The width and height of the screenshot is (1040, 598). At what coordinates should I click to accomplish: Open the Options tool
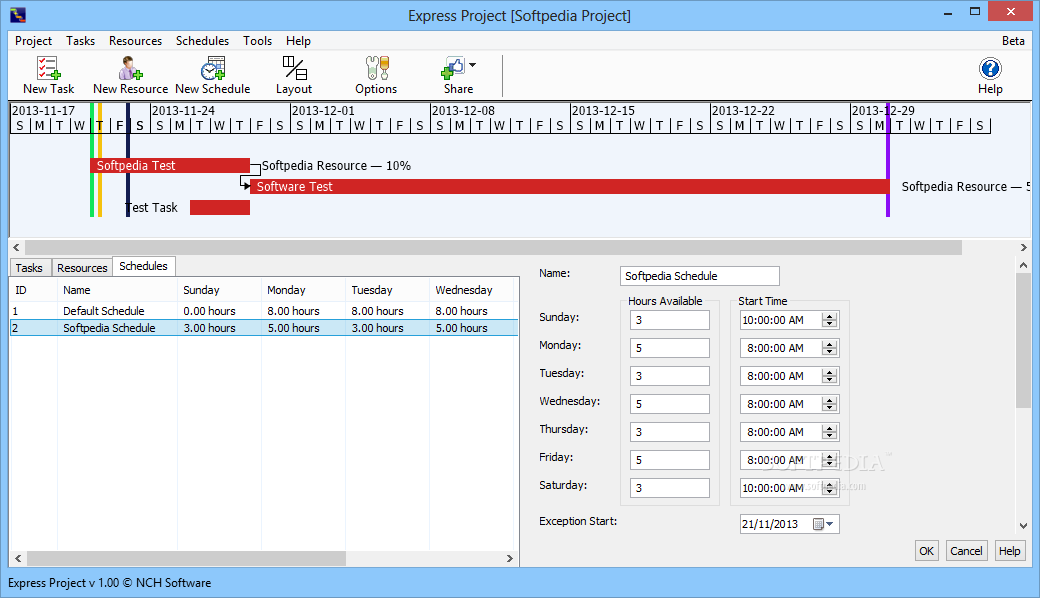(x=376, y=75)
